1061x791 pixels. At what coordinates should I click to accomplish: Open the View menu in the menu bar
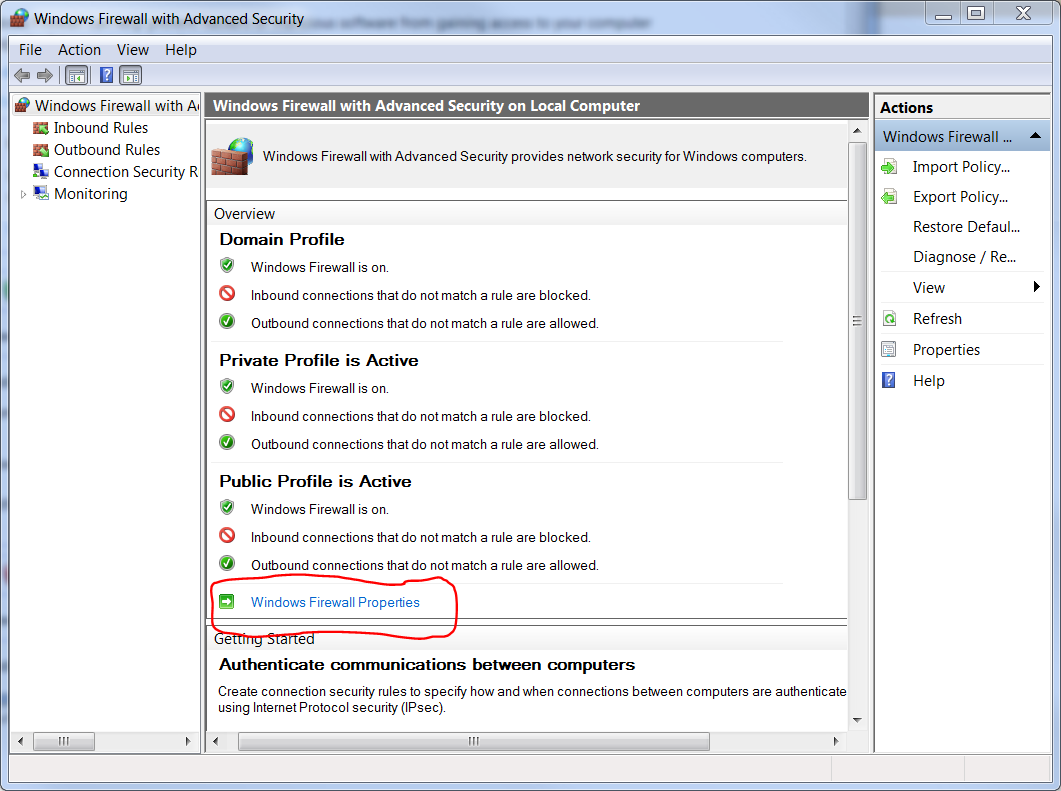point(133,50)
